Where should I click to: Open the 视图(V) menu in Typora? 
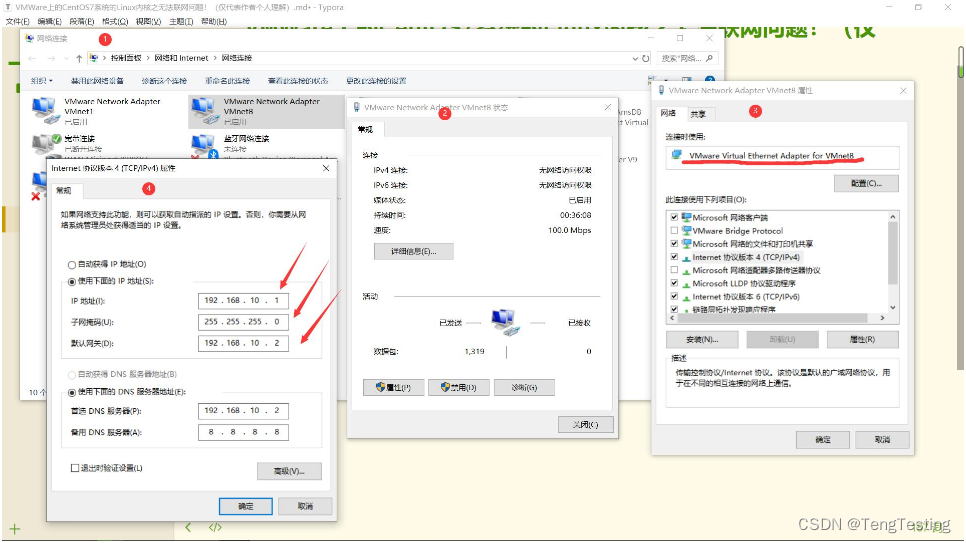[148, 22]
